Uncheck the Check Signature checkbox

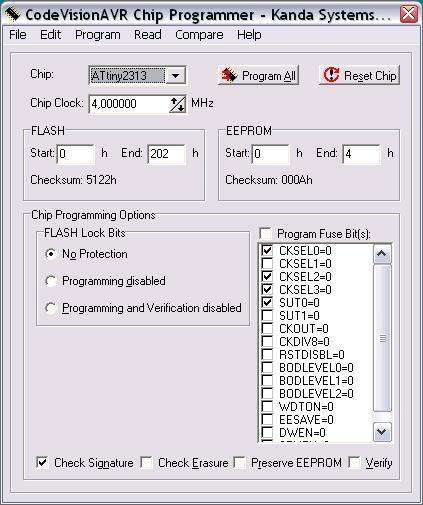pos(42,463)
